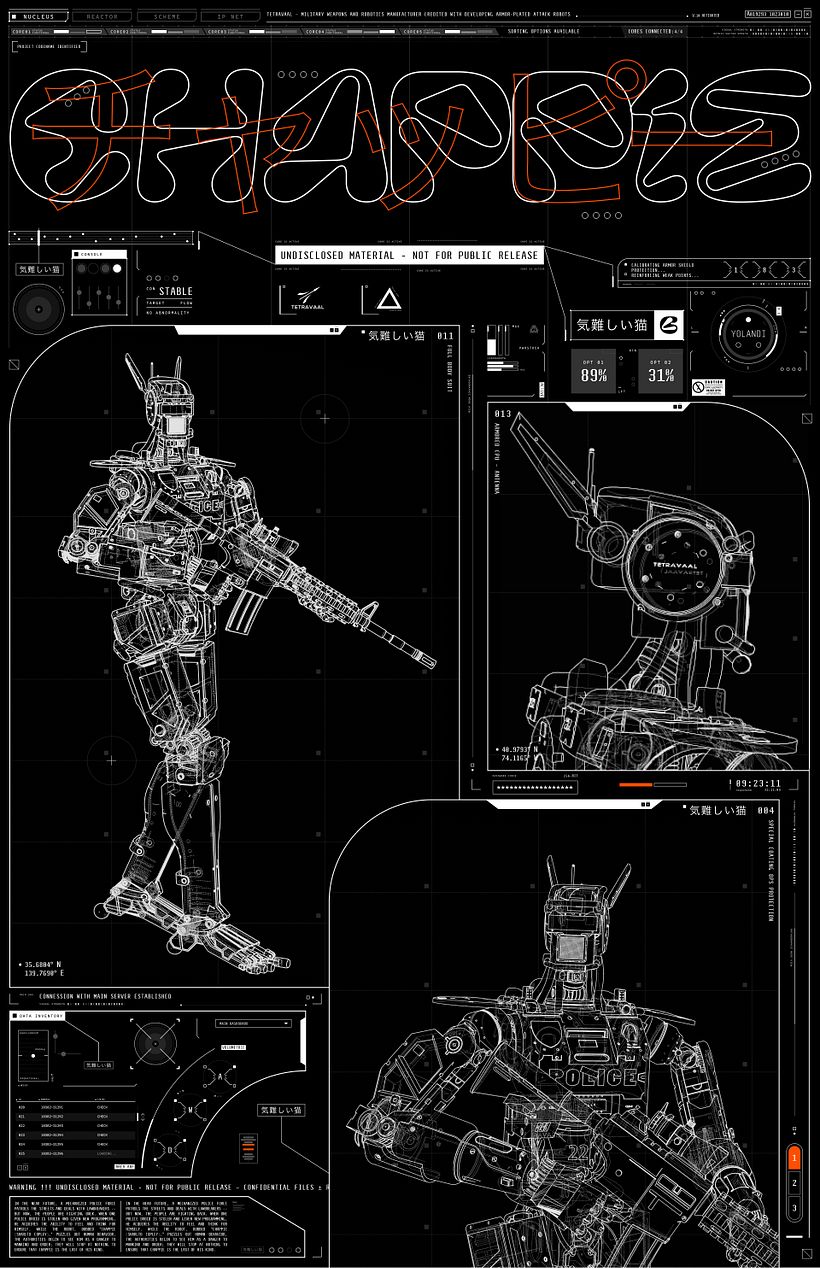The height and width of the screenshot is (1268, 820).
Task: Select the W node on the arc
Action: pos(188,1110)
